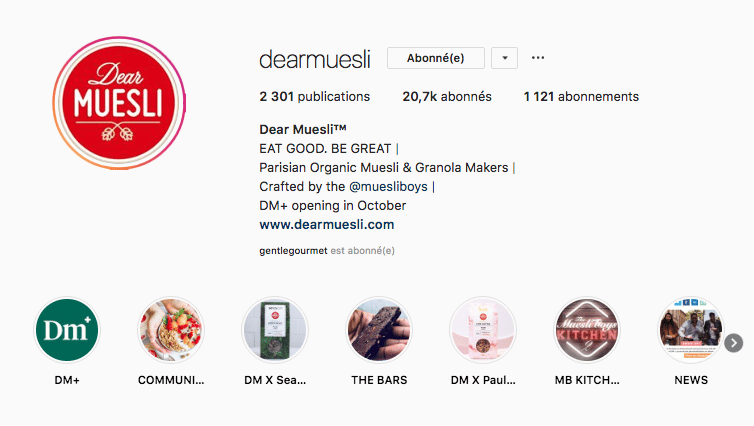View the 20,7k abonnés followers list
The width and height of the screenshot is (754, 426).
click(447, 97)
